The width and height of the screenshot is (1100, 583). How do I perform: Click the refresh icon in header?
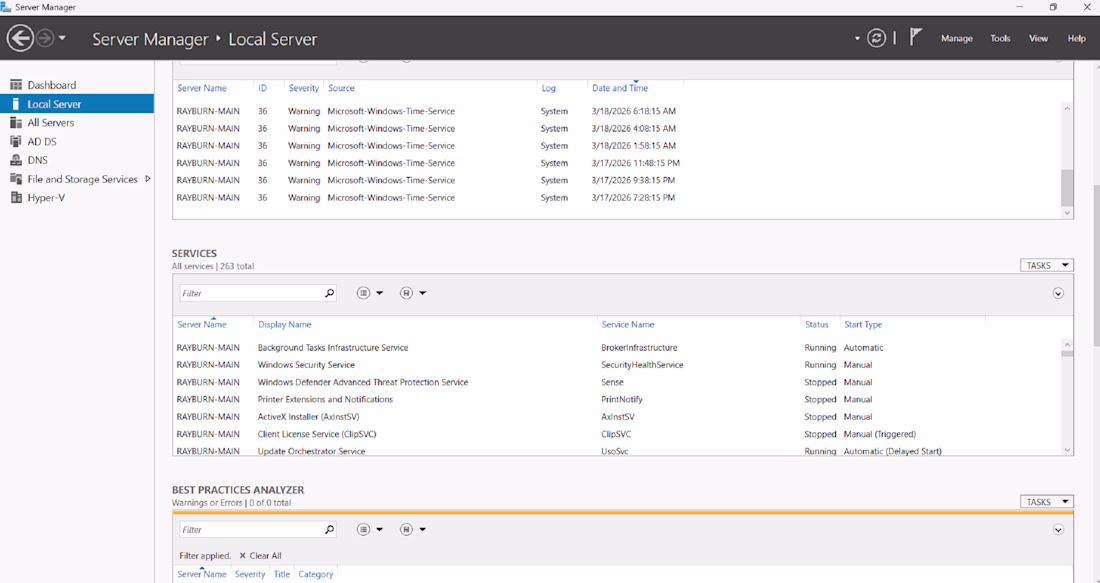876,38
